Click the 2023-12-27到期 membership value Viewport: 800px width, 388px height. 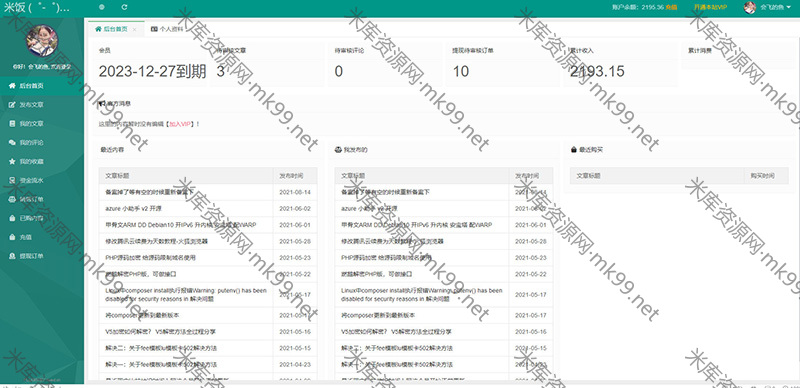(152, 71)
